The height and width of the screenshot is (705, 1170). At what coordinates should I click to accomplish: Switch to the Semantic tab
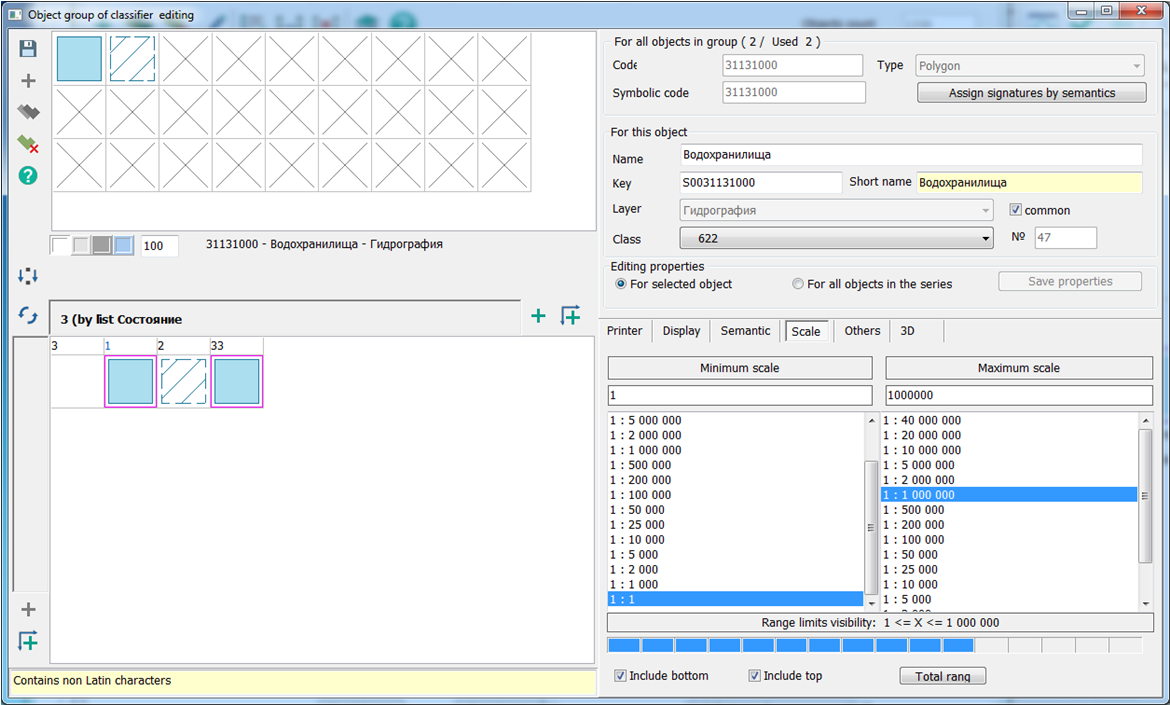coord(745,331)
